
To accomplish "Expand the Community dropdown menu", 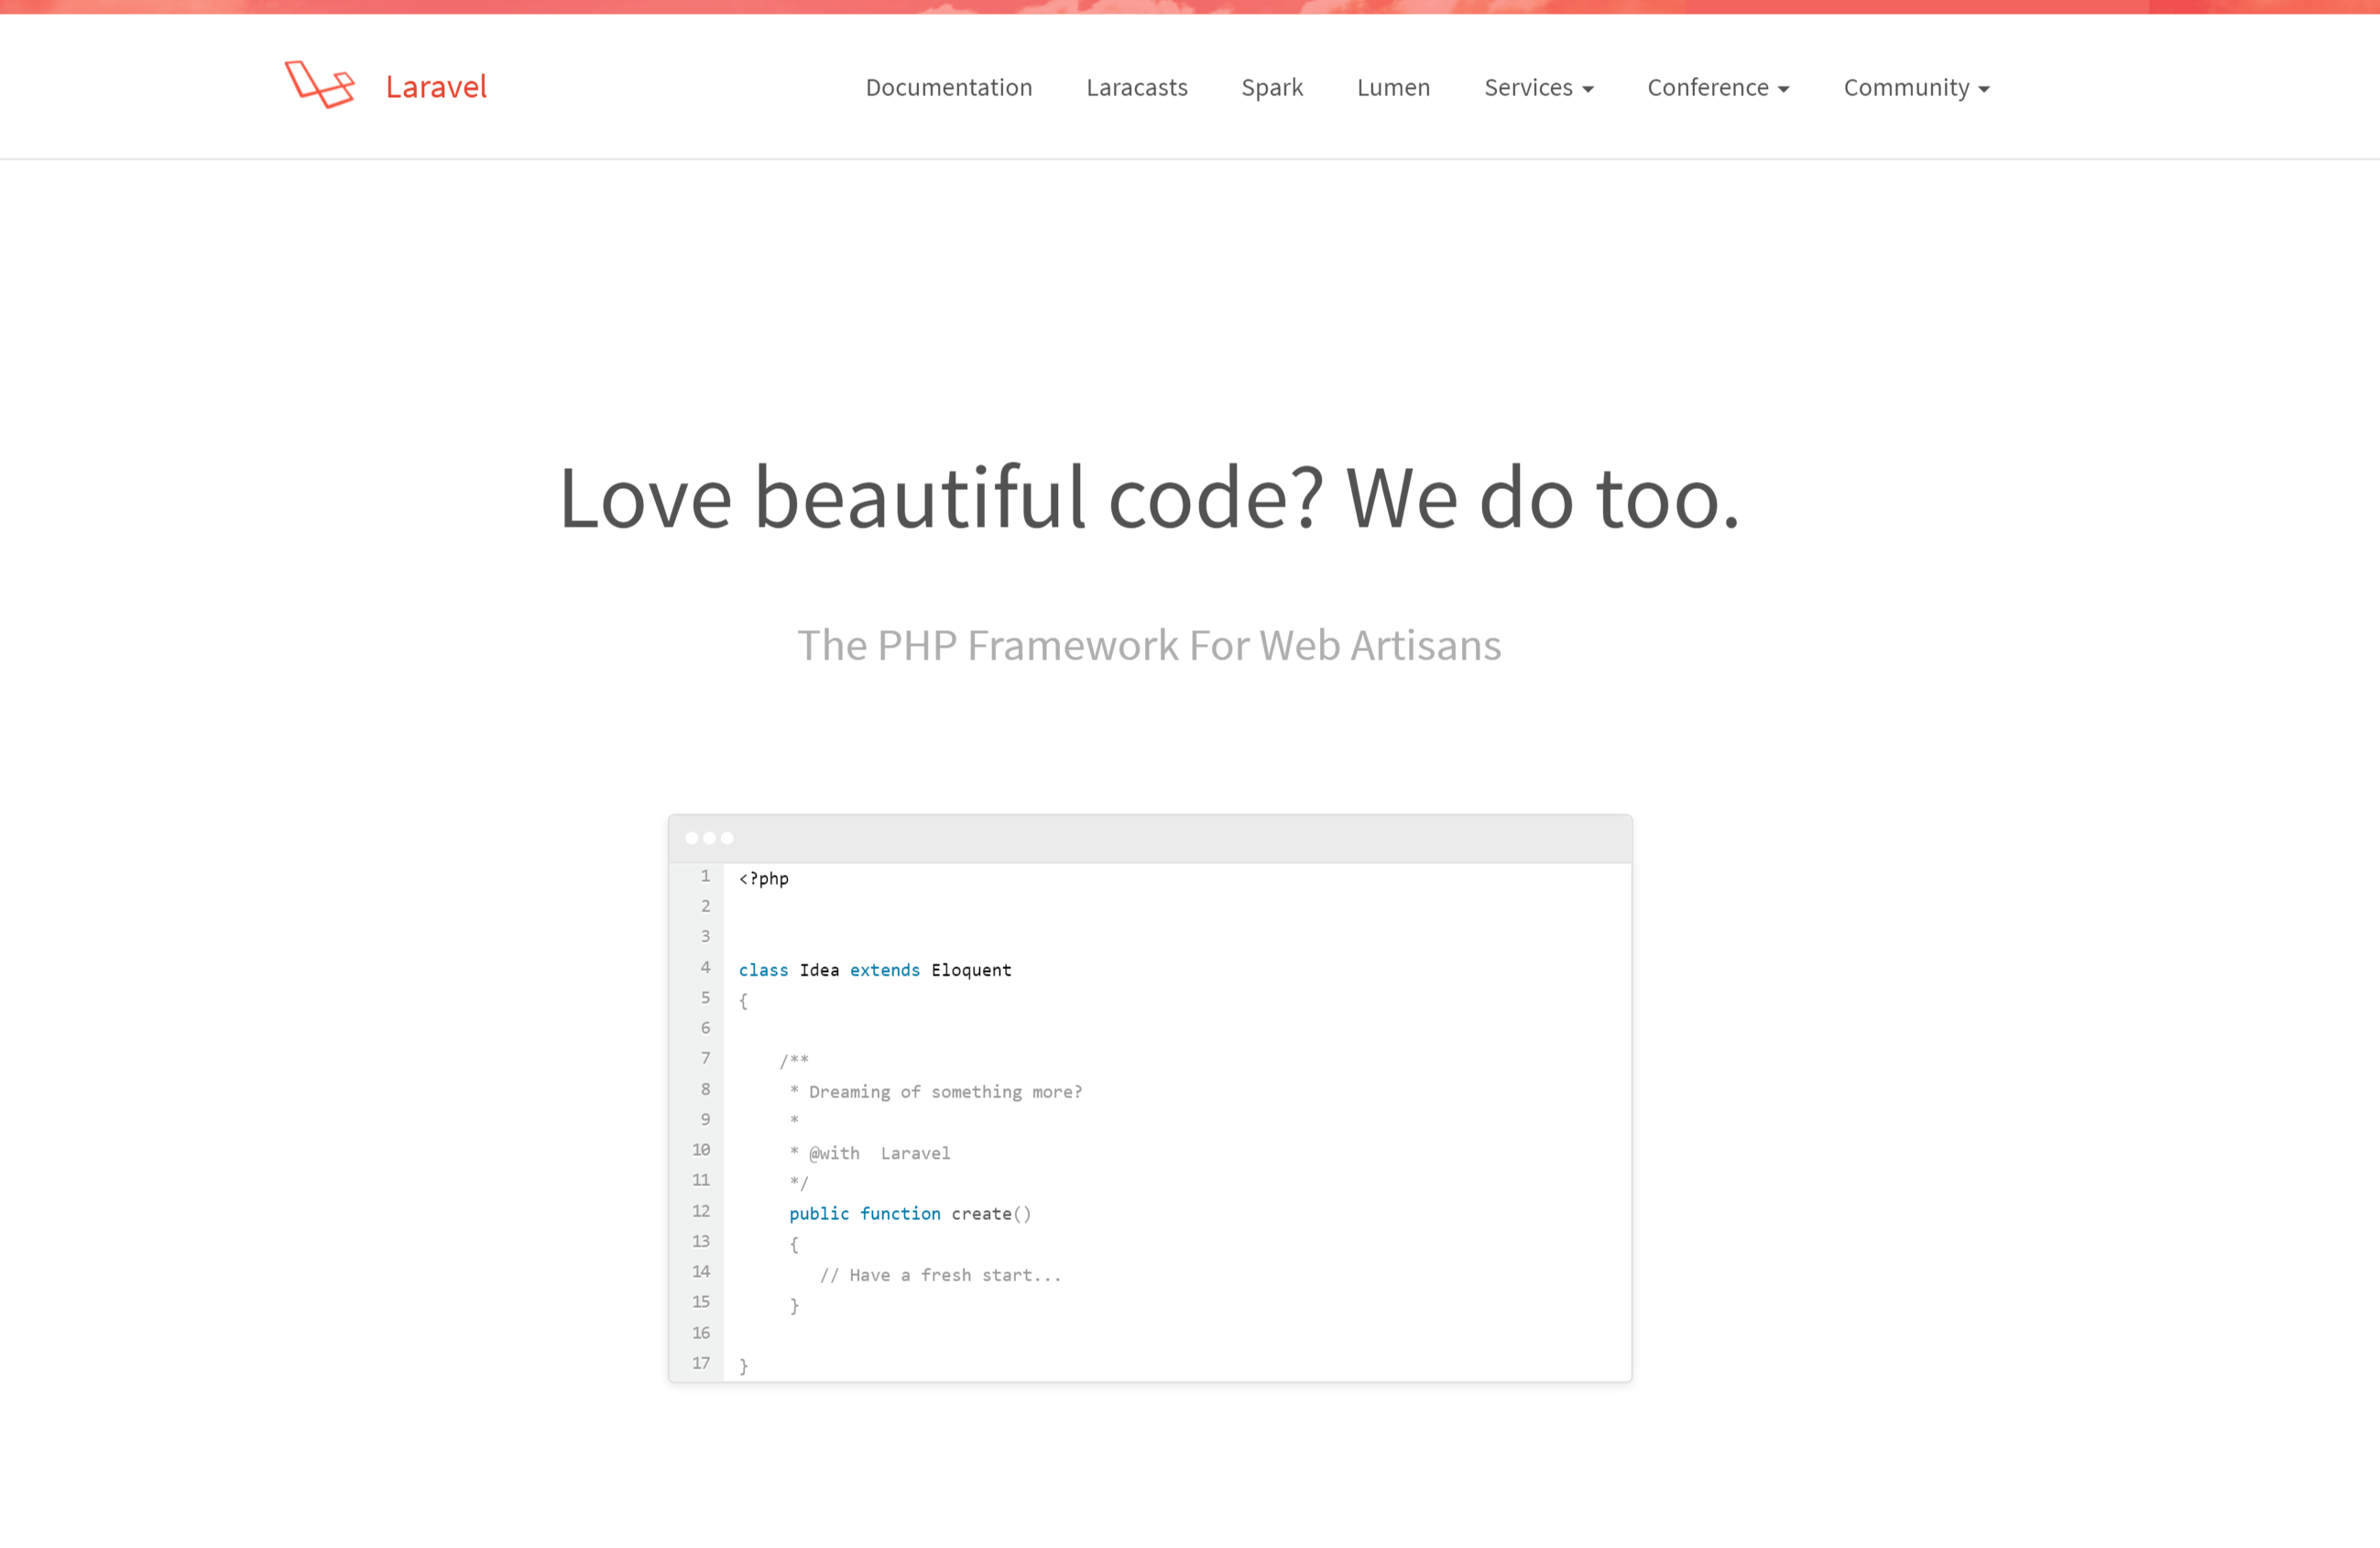I will tap(1916, 88).
